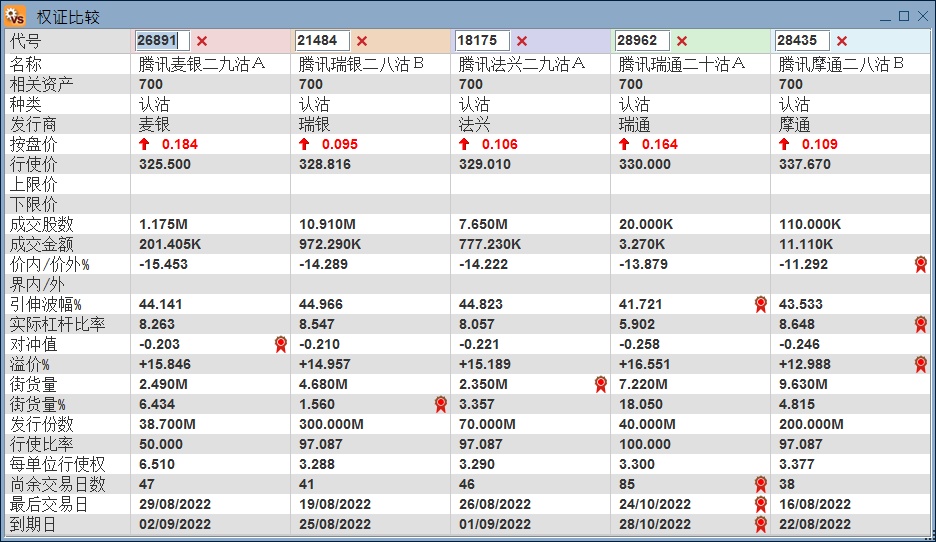Click the issuer cell 法兴
The height and width of the screenshot is (542, 936).
click(475, 124)
